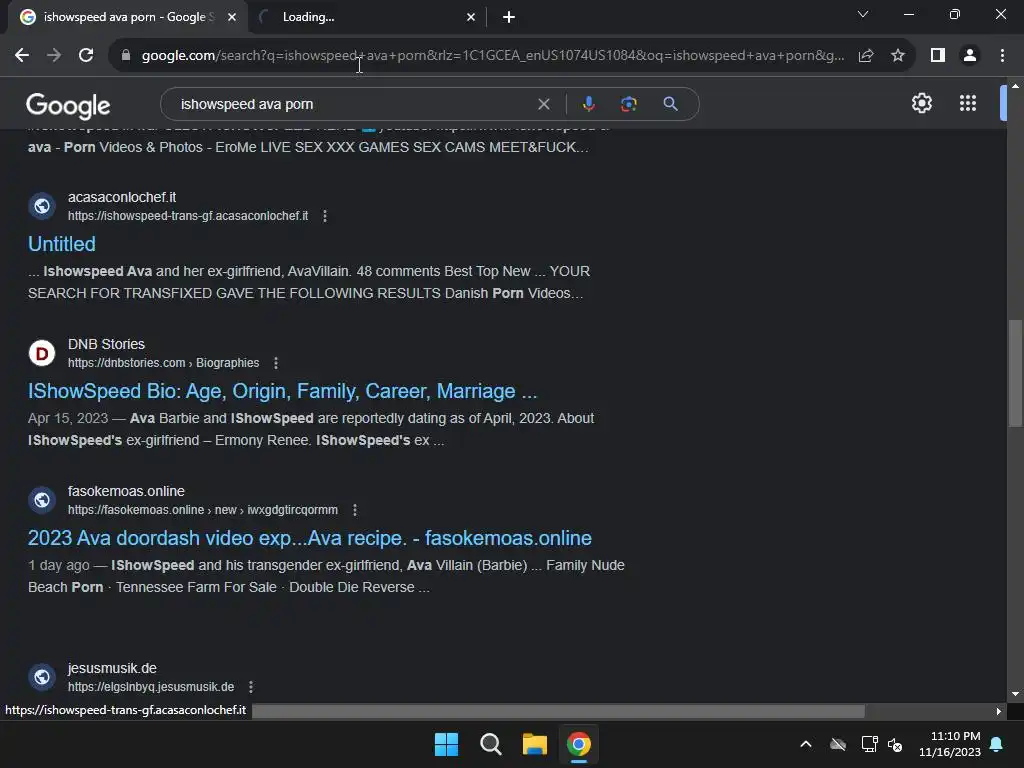Click the OneDrive cloud tray icon
This screenshot has width=1024, height=768.
click(838, 744)
